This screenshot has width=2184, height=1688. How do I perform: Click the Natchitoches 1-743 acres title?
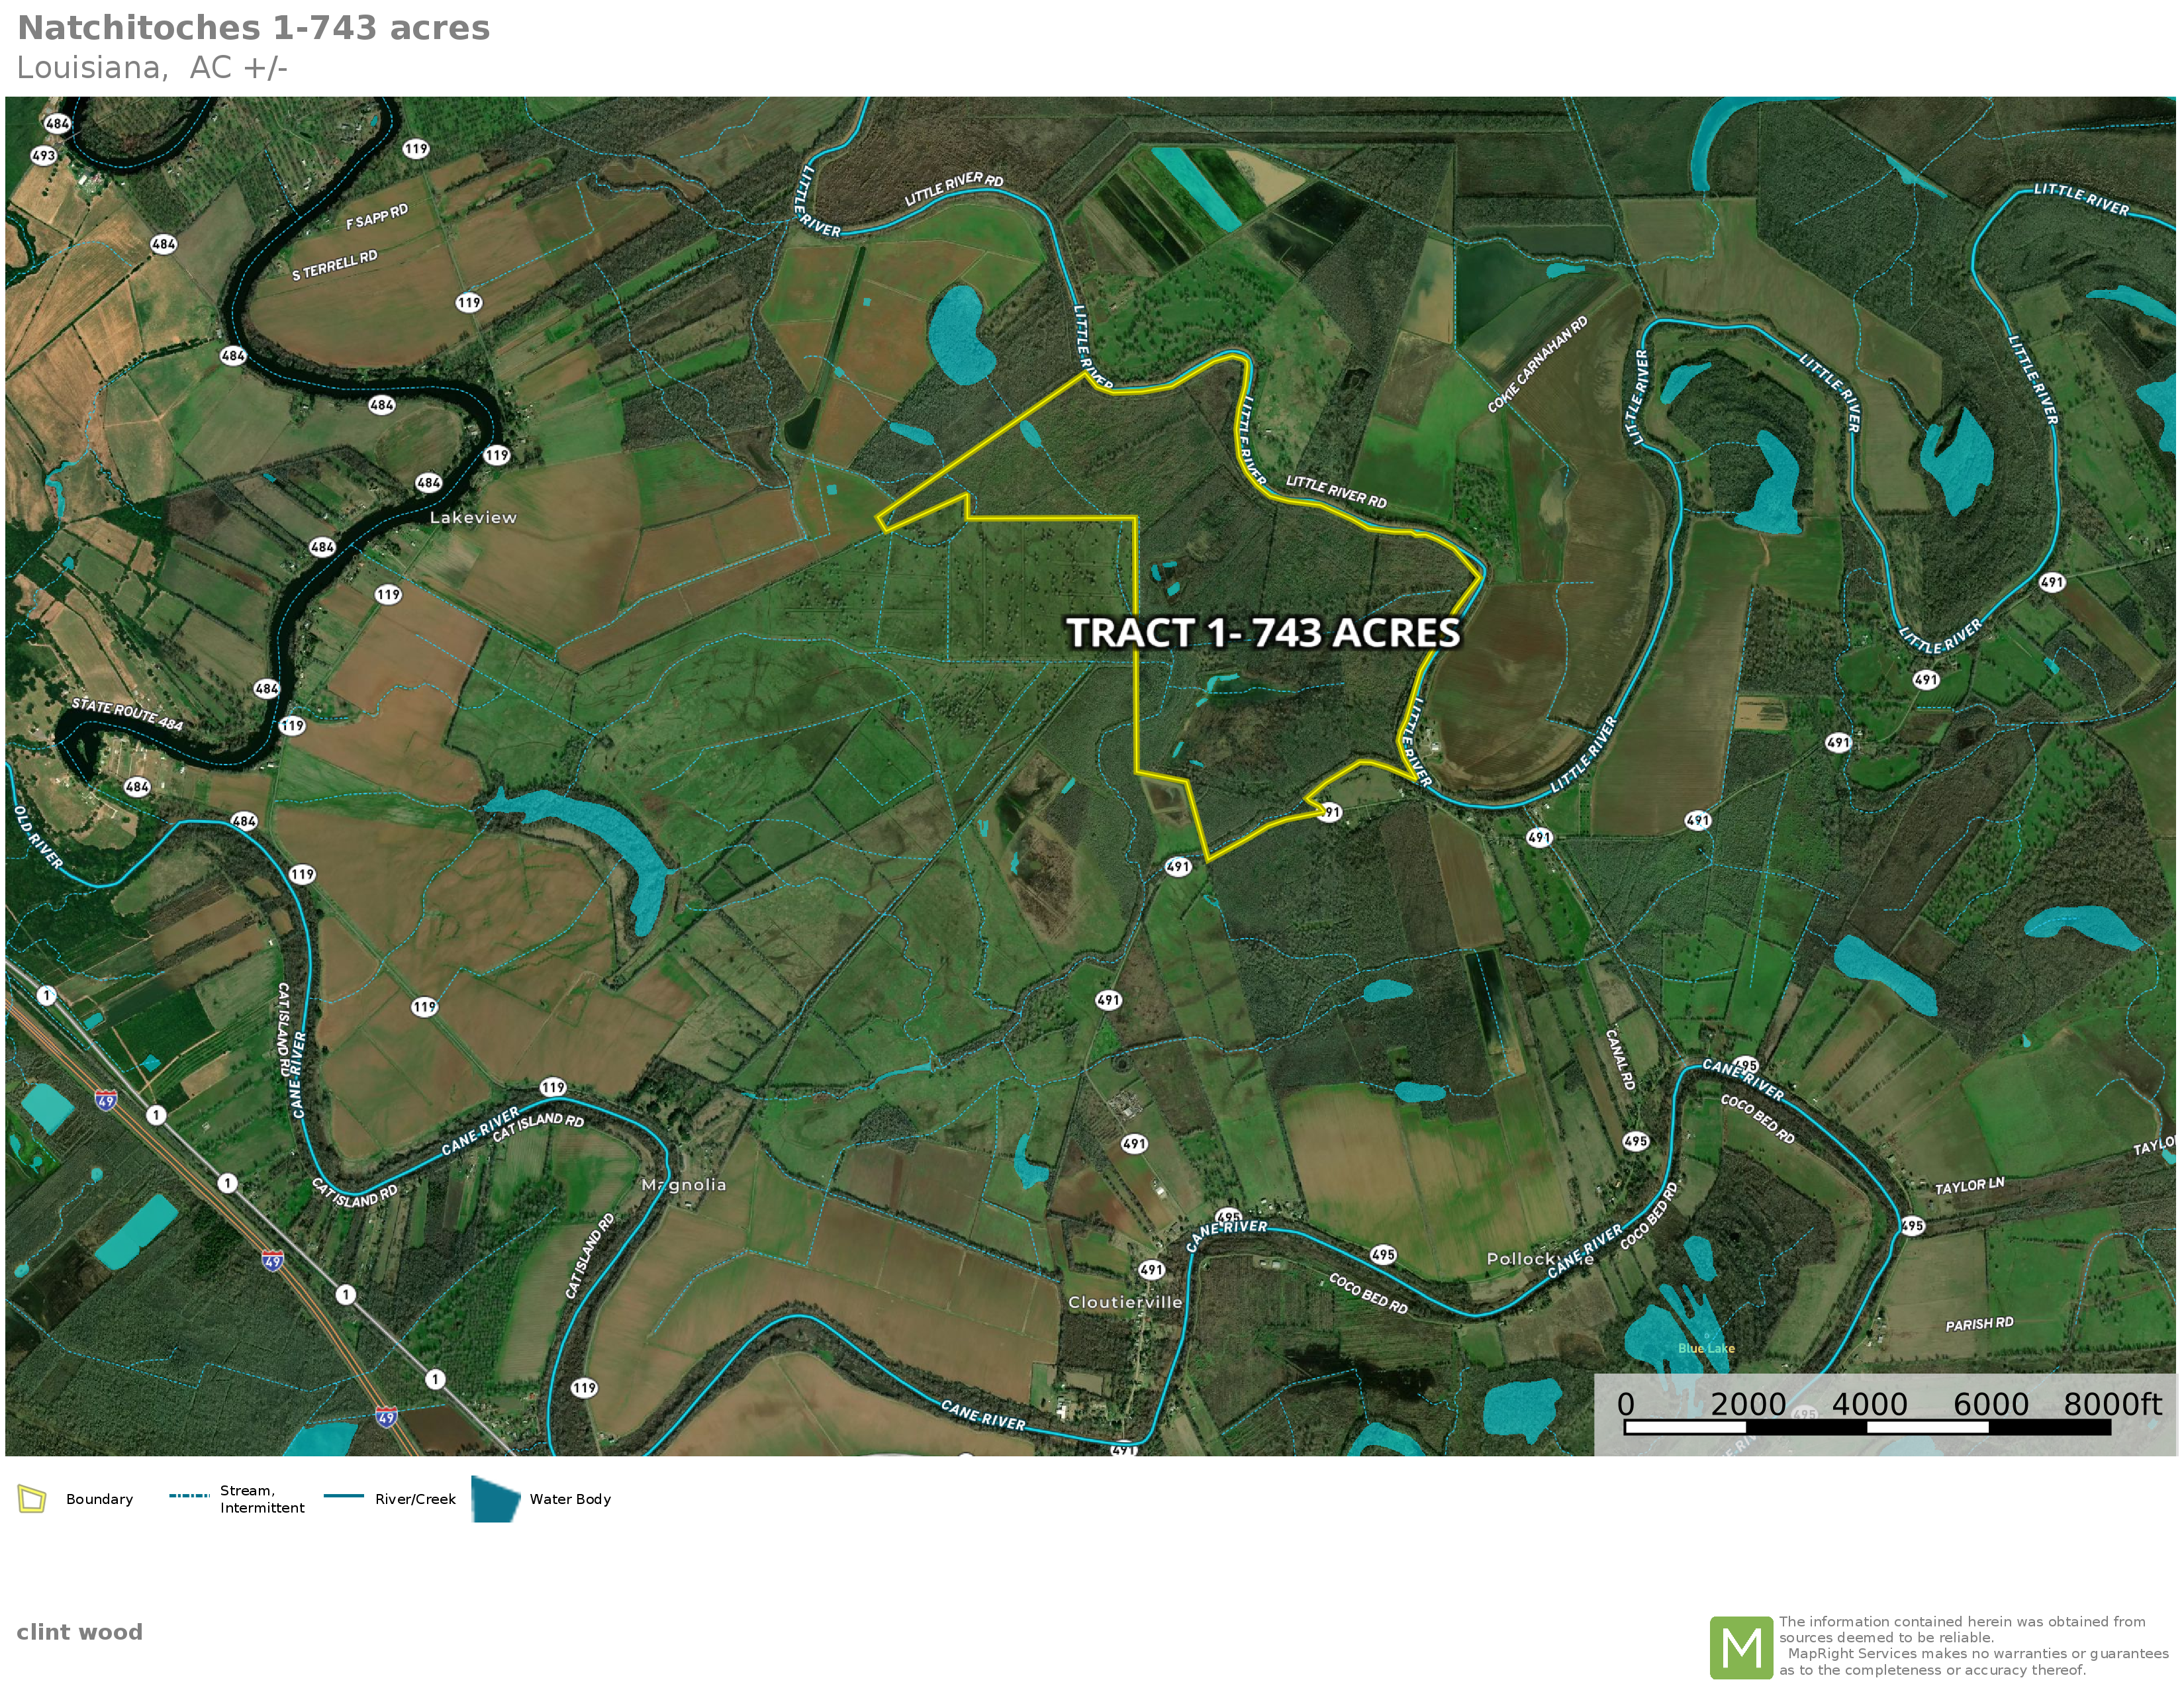(x=253, y=28)
